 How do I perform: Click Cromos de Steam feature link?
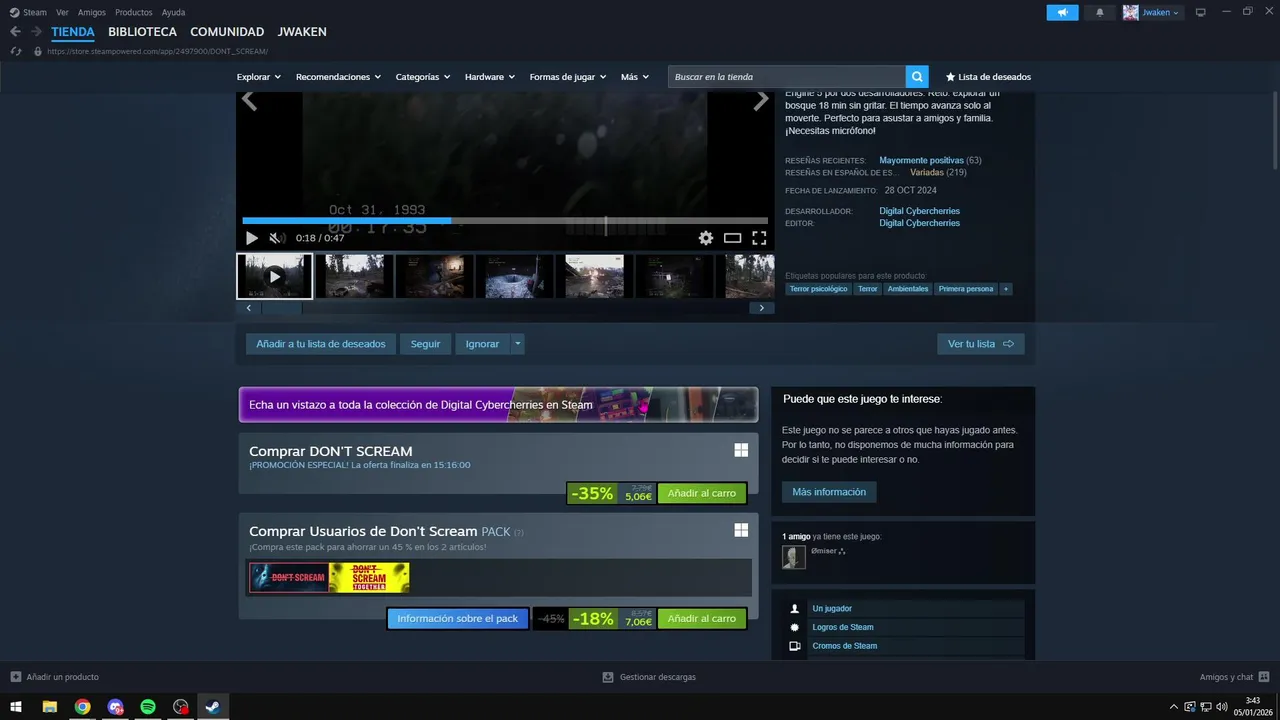point(845,646)
